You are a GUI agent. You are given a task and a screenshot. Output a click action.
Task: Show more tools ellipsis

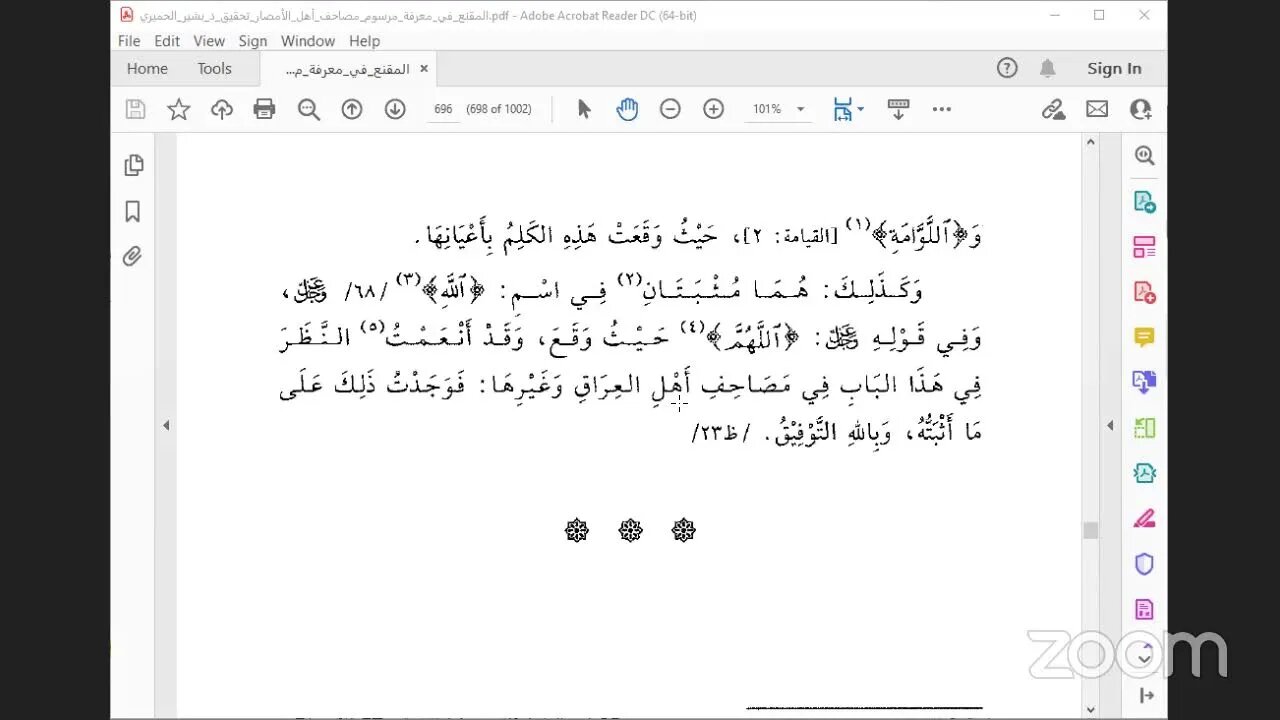[942, 109]
